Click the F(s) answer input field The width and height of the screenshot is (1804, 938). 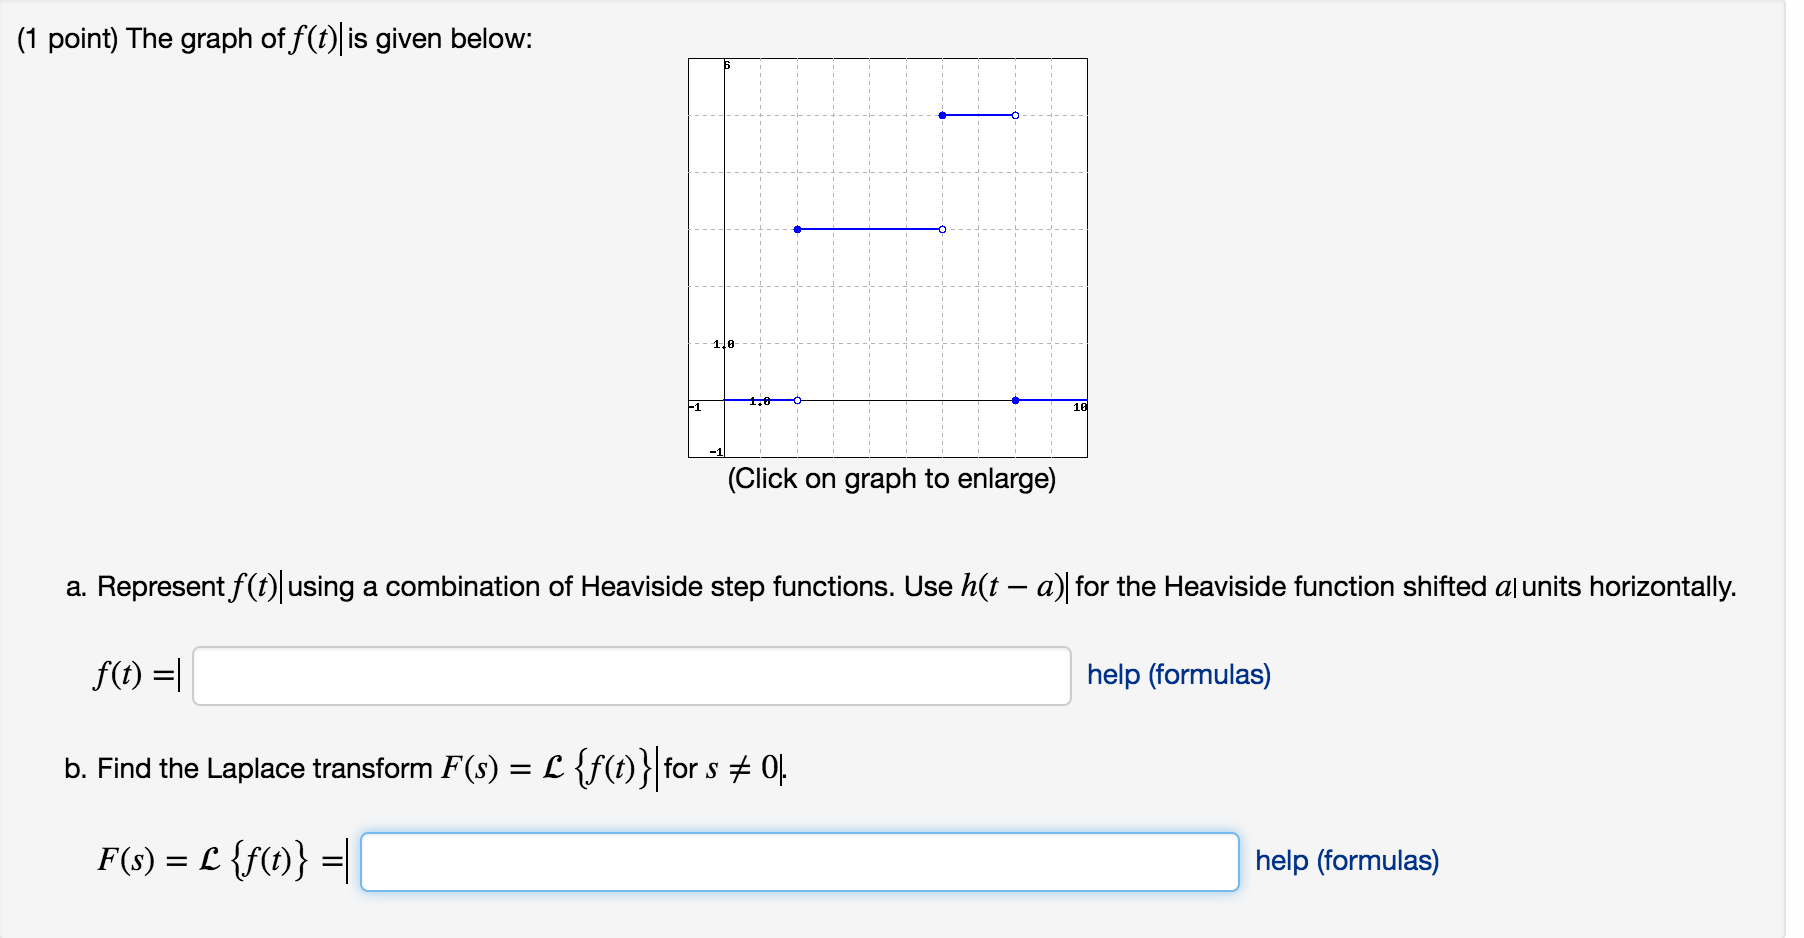pyautogui.click(x=800, y=861)
